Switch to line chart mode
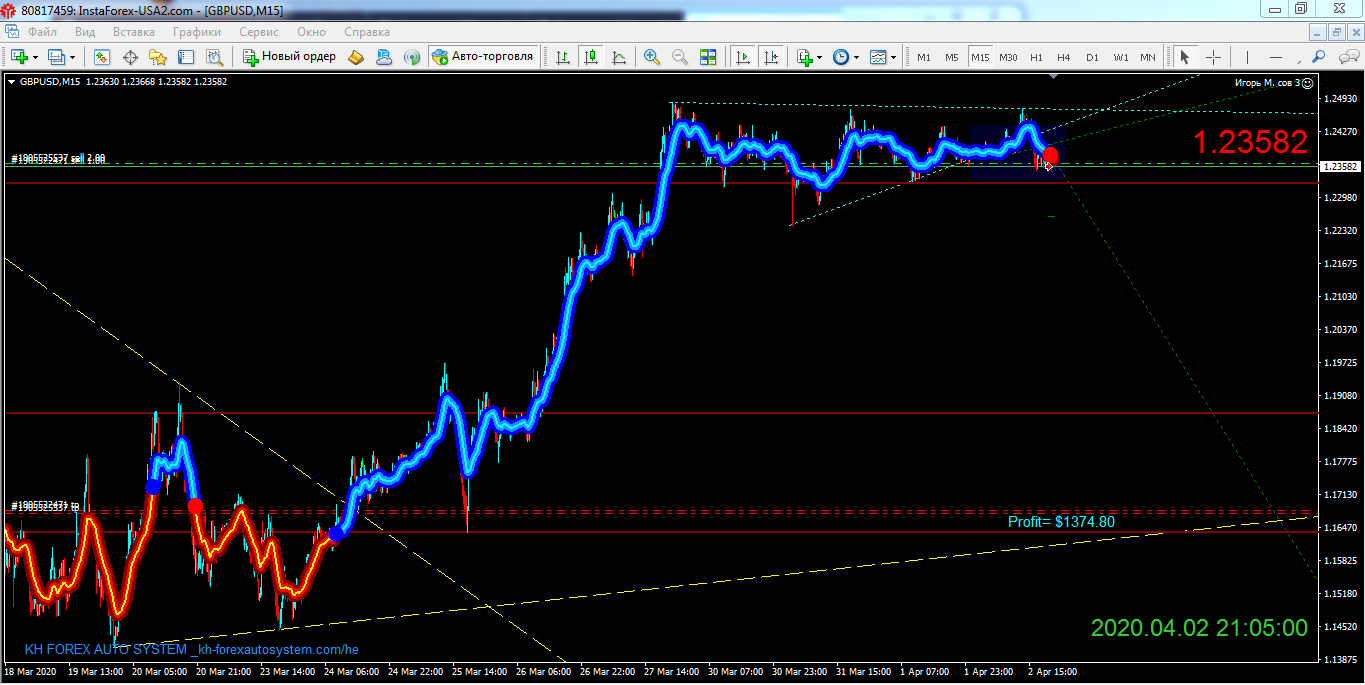1365x685 pixels. pyautogui.click(x=620, y=57)
